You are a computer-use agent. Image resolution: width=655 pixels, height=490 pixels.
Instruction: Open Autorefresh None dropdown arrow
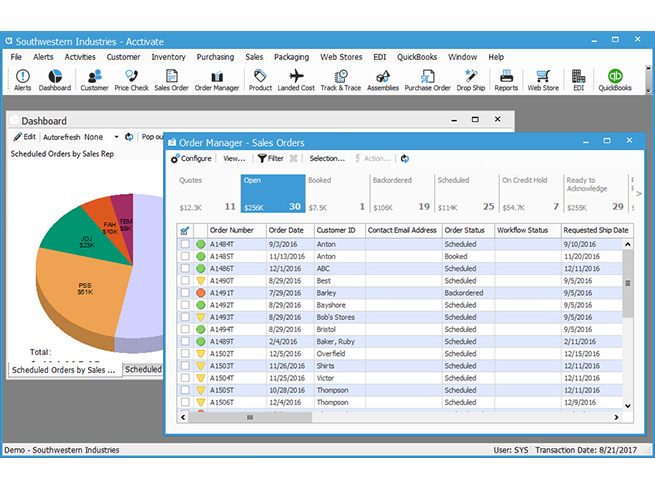tap(116, 137)
